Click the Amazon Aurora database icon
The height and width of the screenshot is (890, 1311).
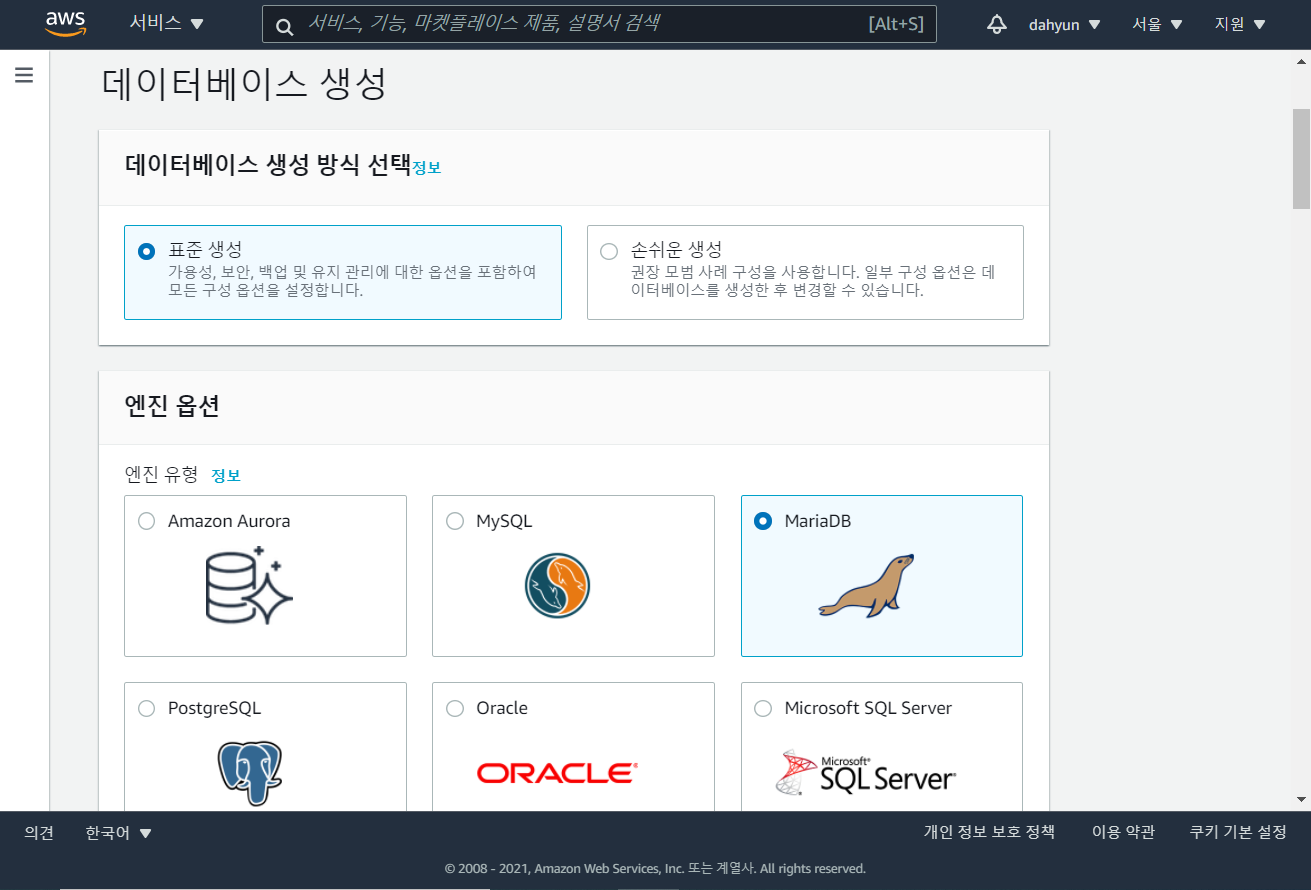(x=249, y=586)
